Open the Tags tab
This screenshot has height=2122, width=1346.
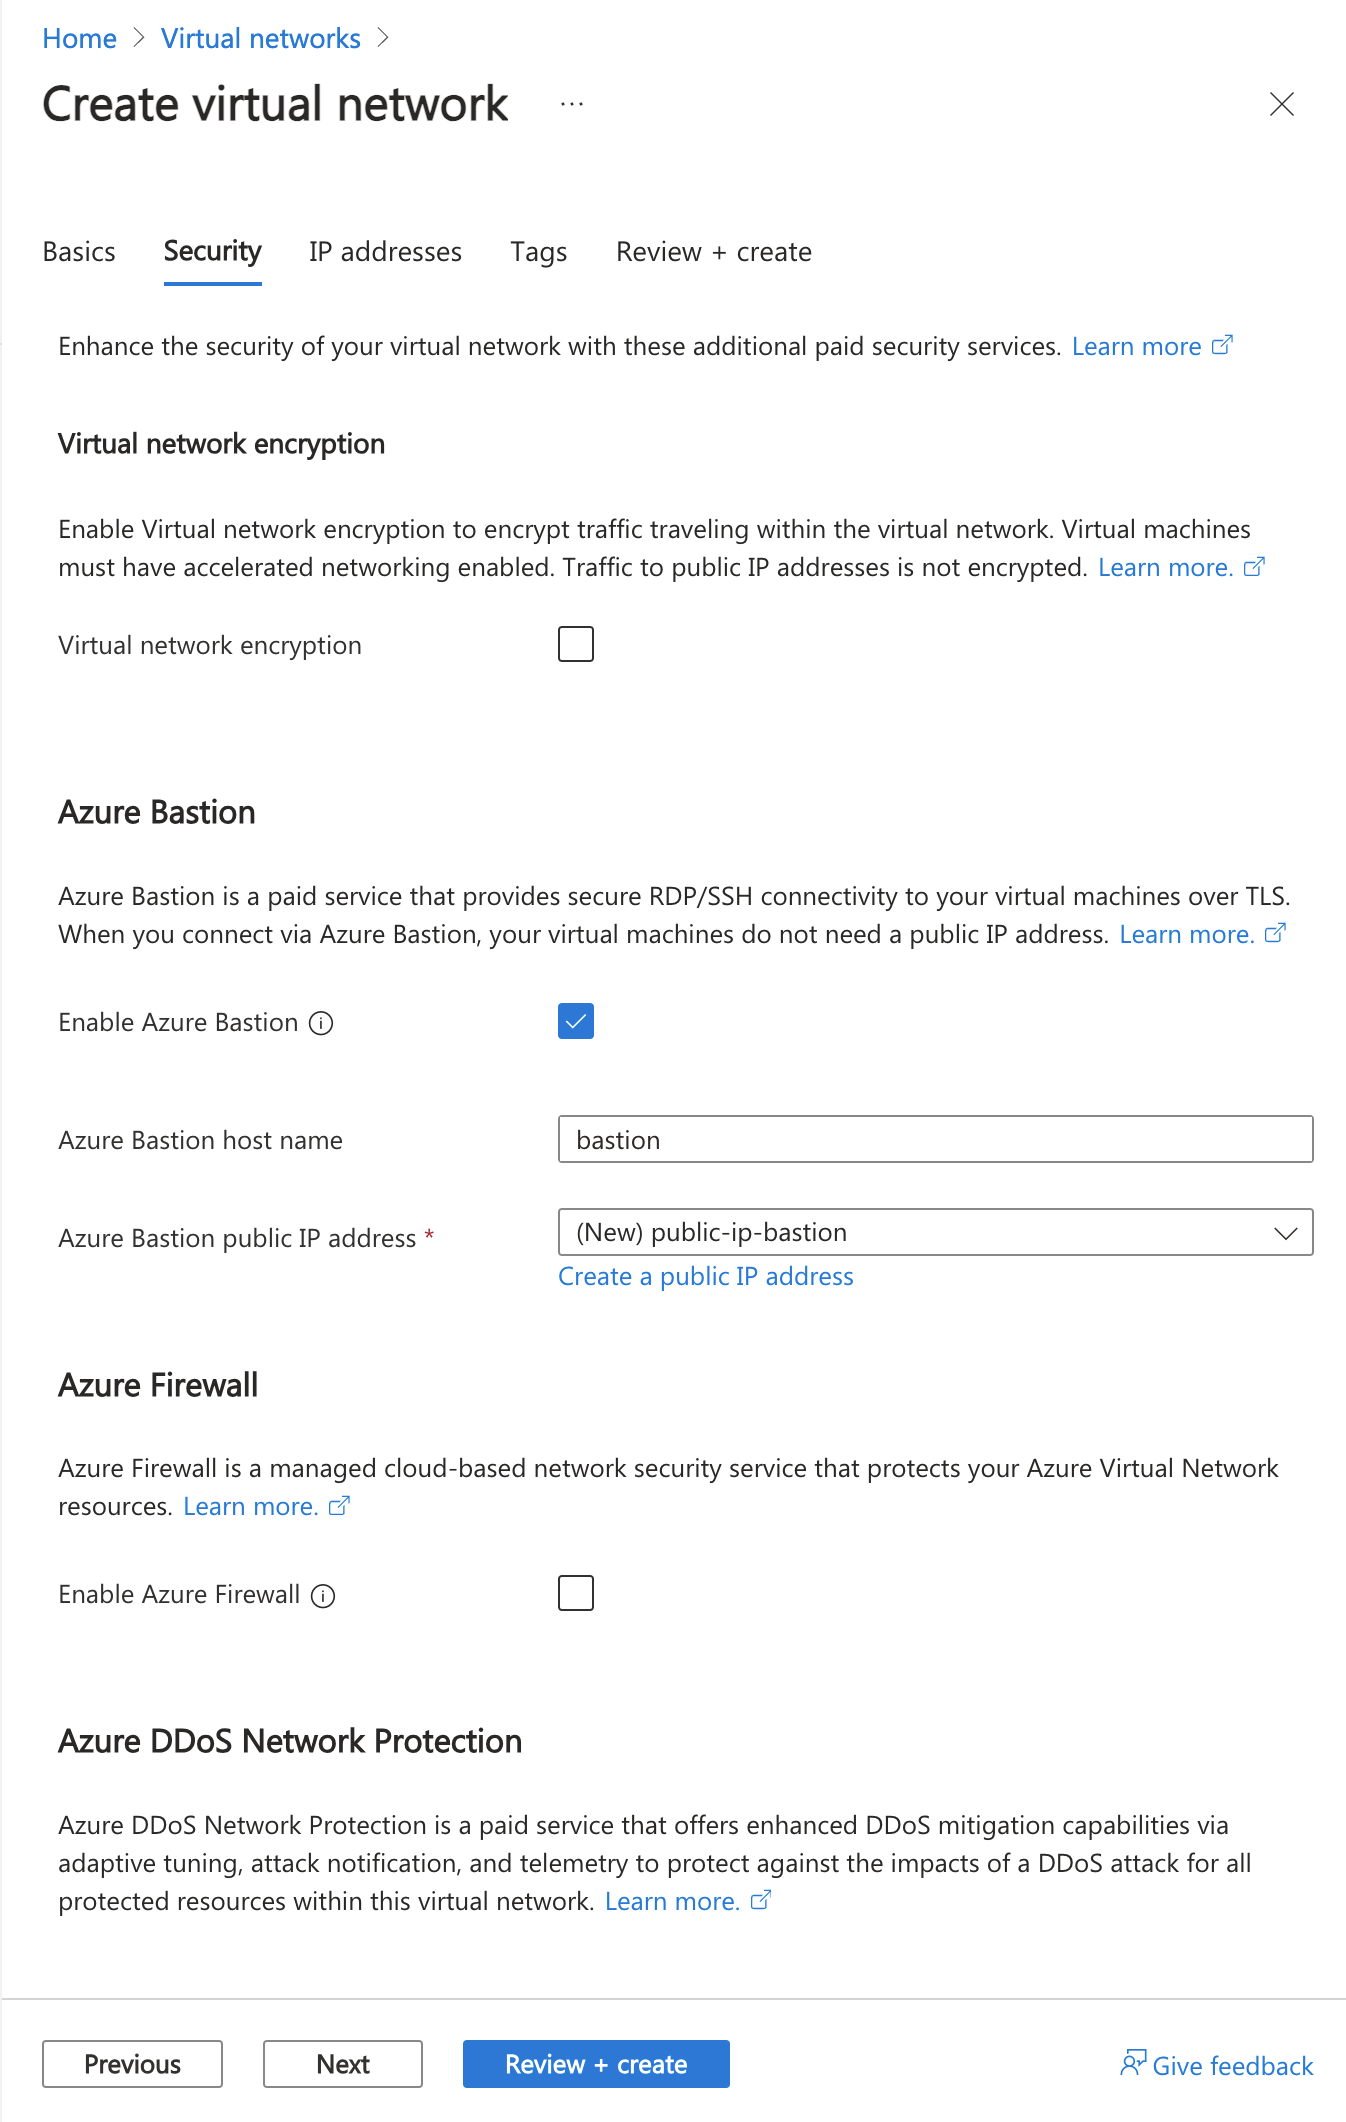(538, 252)
